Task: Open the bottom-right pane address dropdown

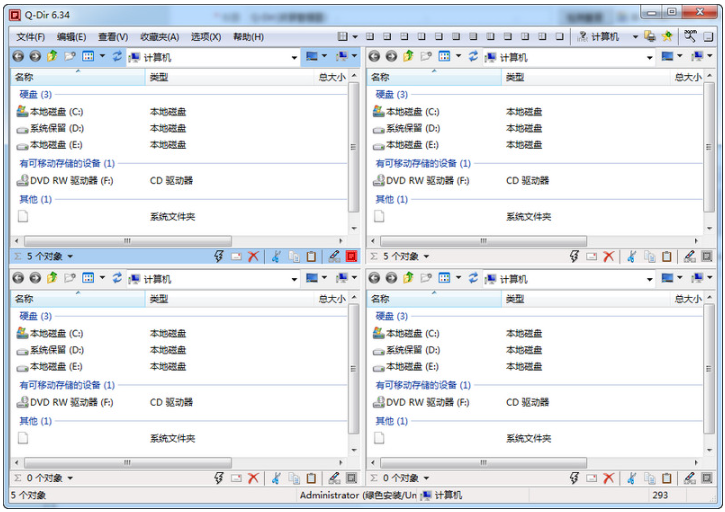Action: (x=650, y=279)
